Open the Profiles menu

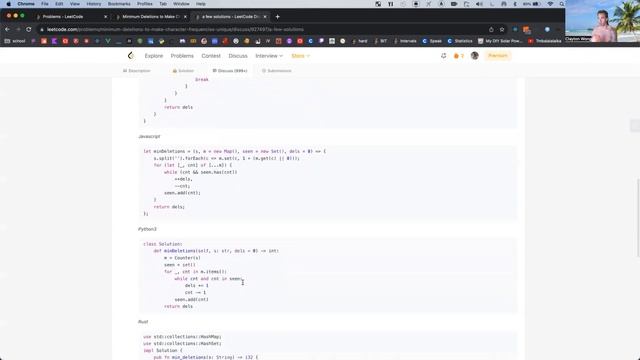[144, 4]
